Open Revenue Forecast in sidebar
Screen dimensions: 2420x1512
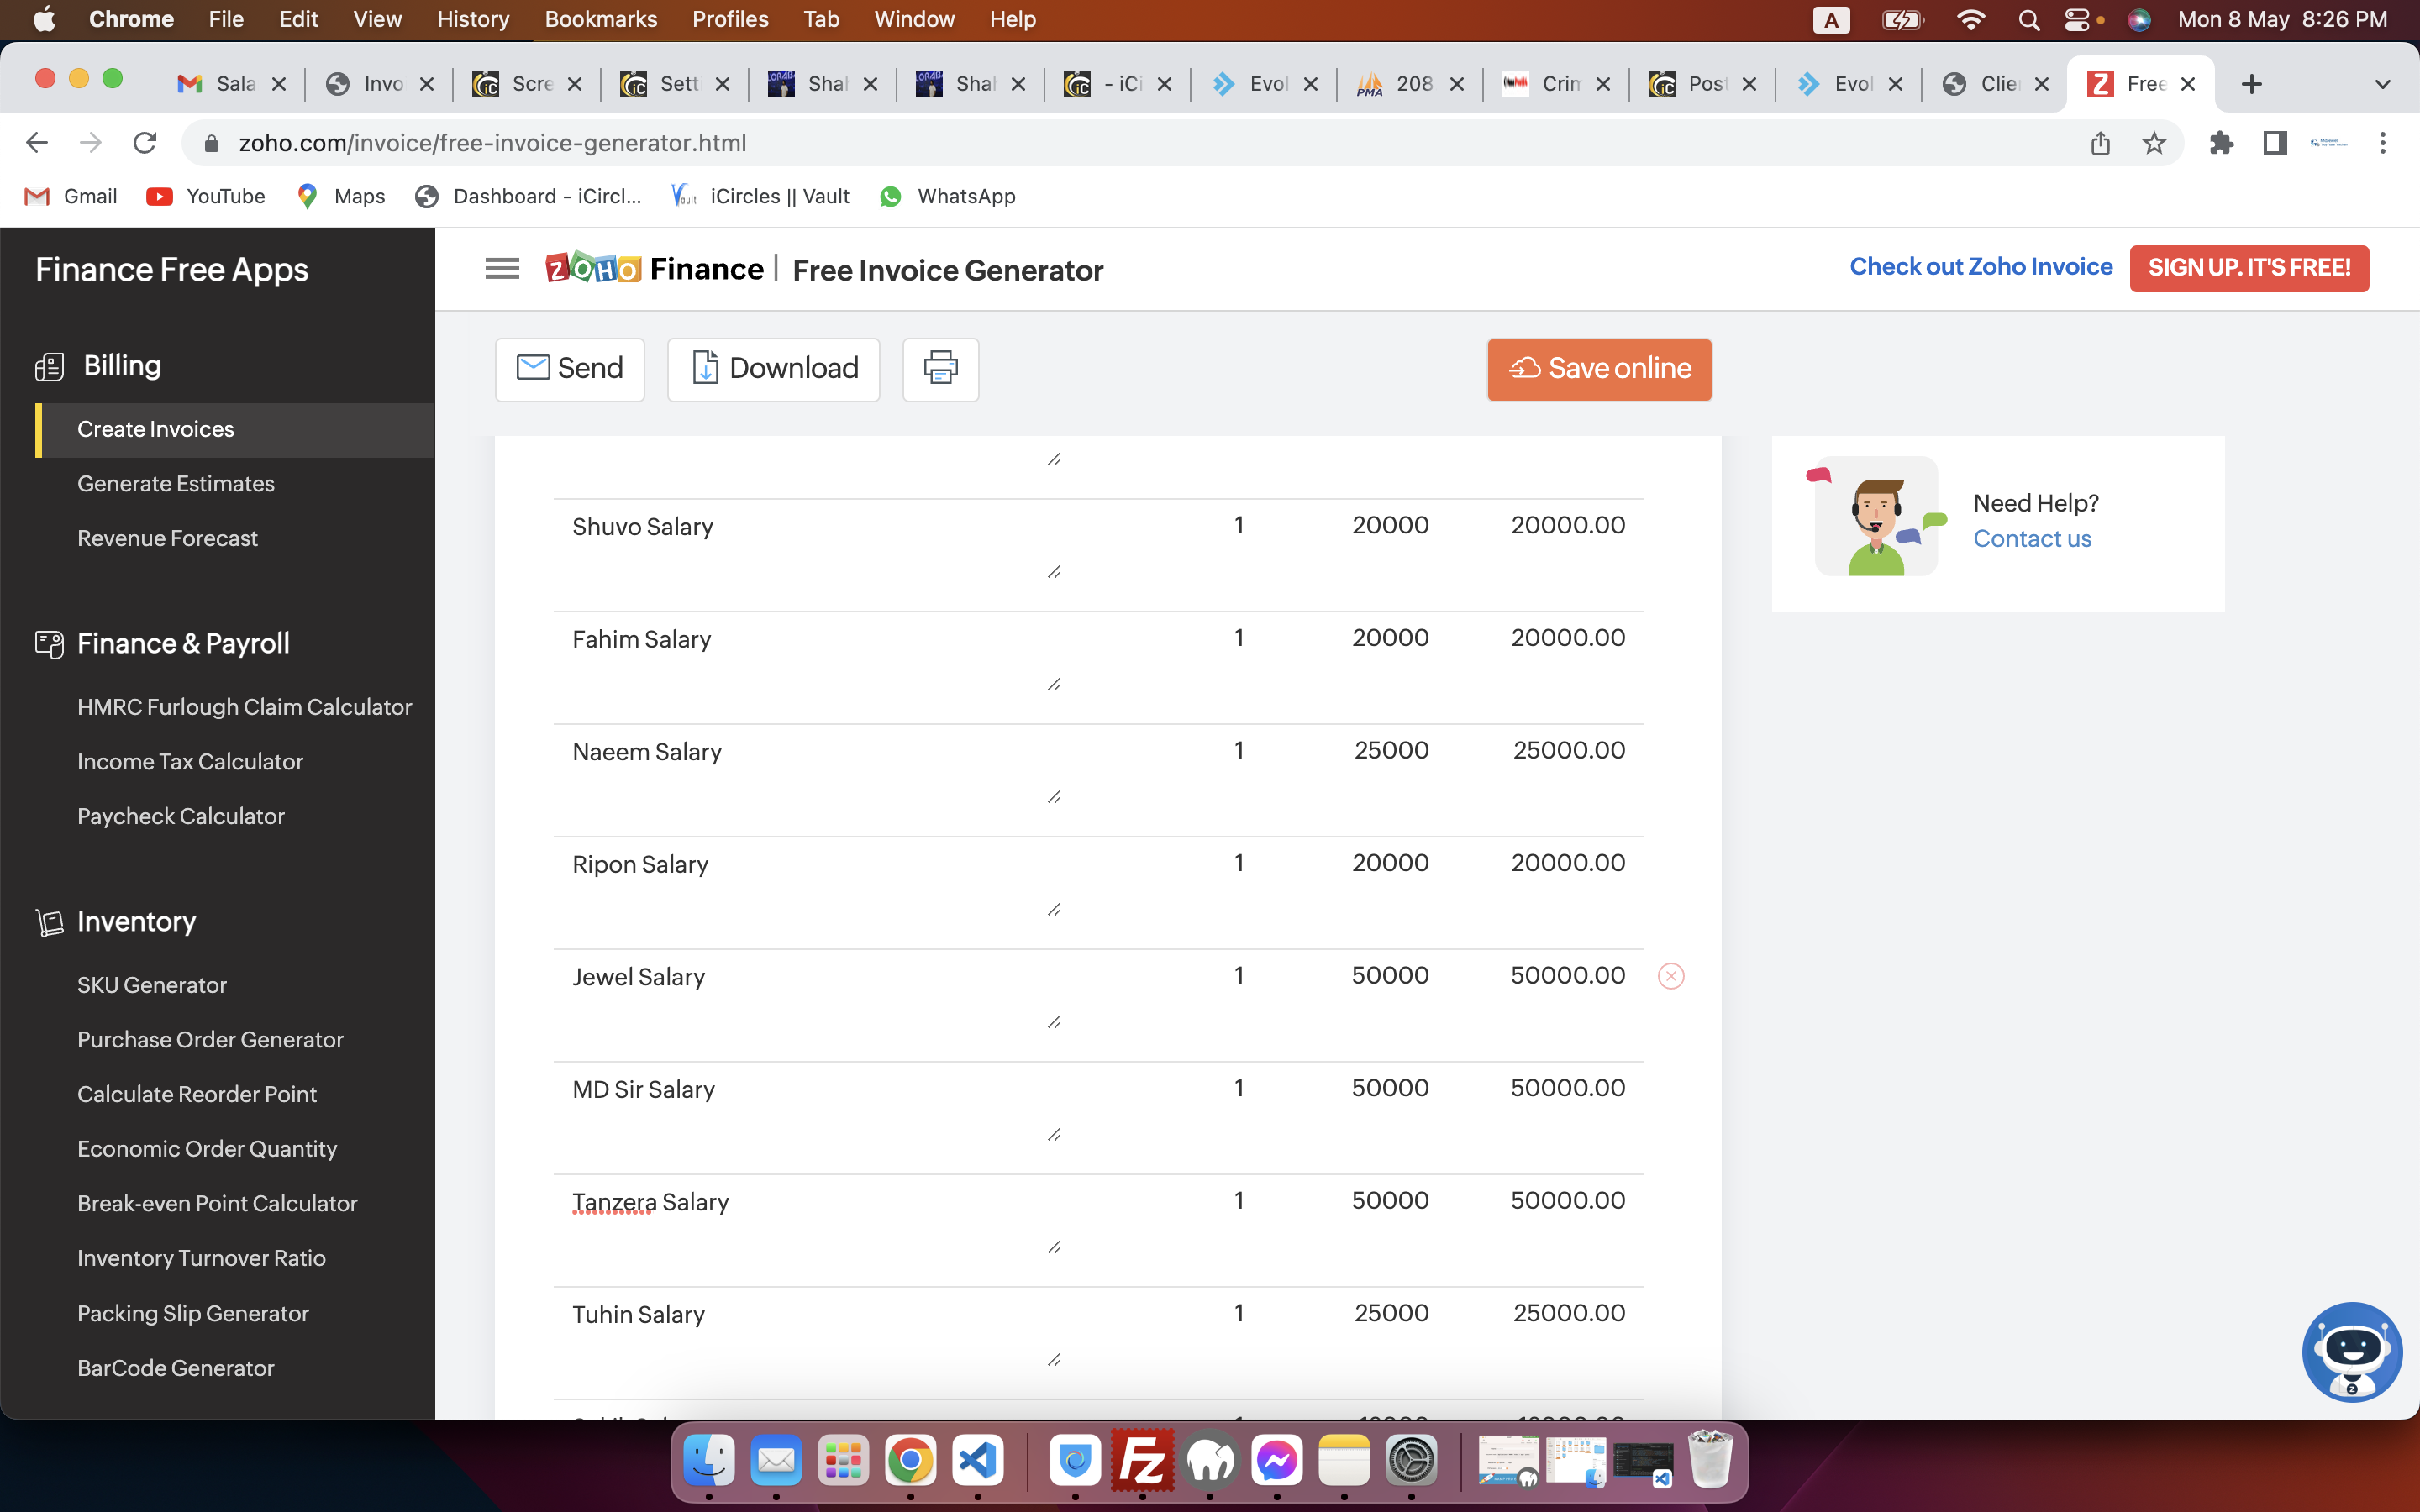pos(167,538)
